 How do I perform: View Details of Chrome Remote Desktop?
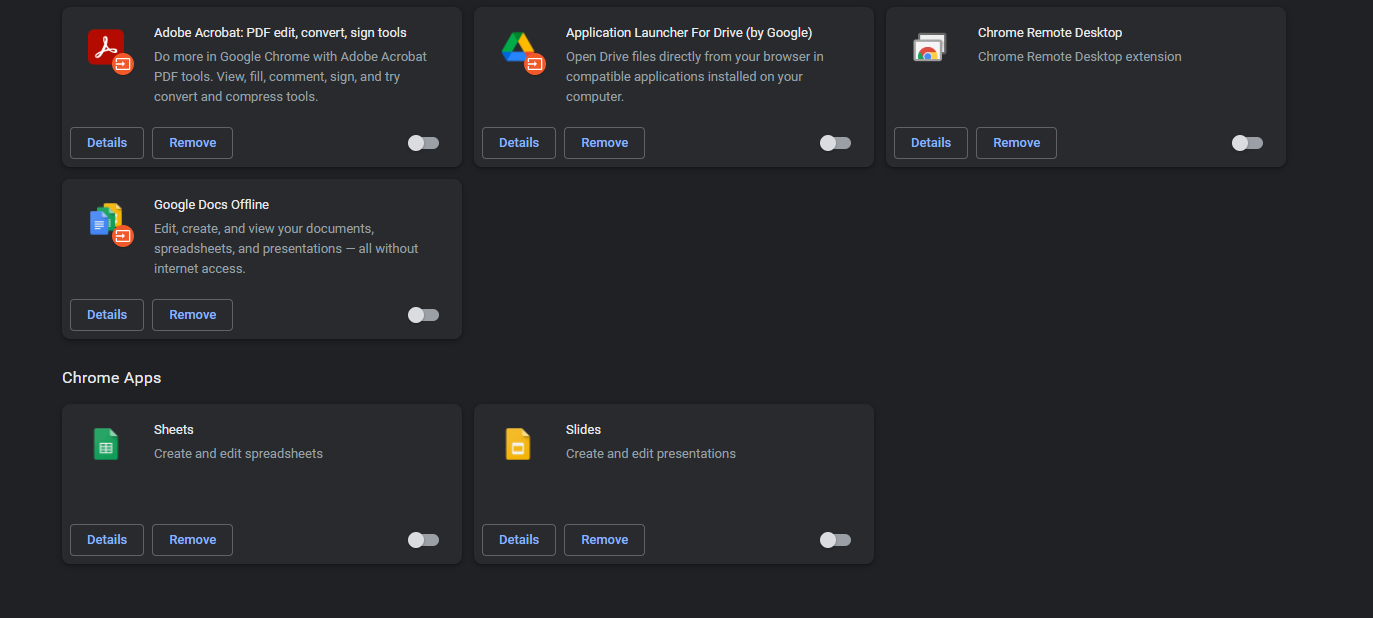931,143
